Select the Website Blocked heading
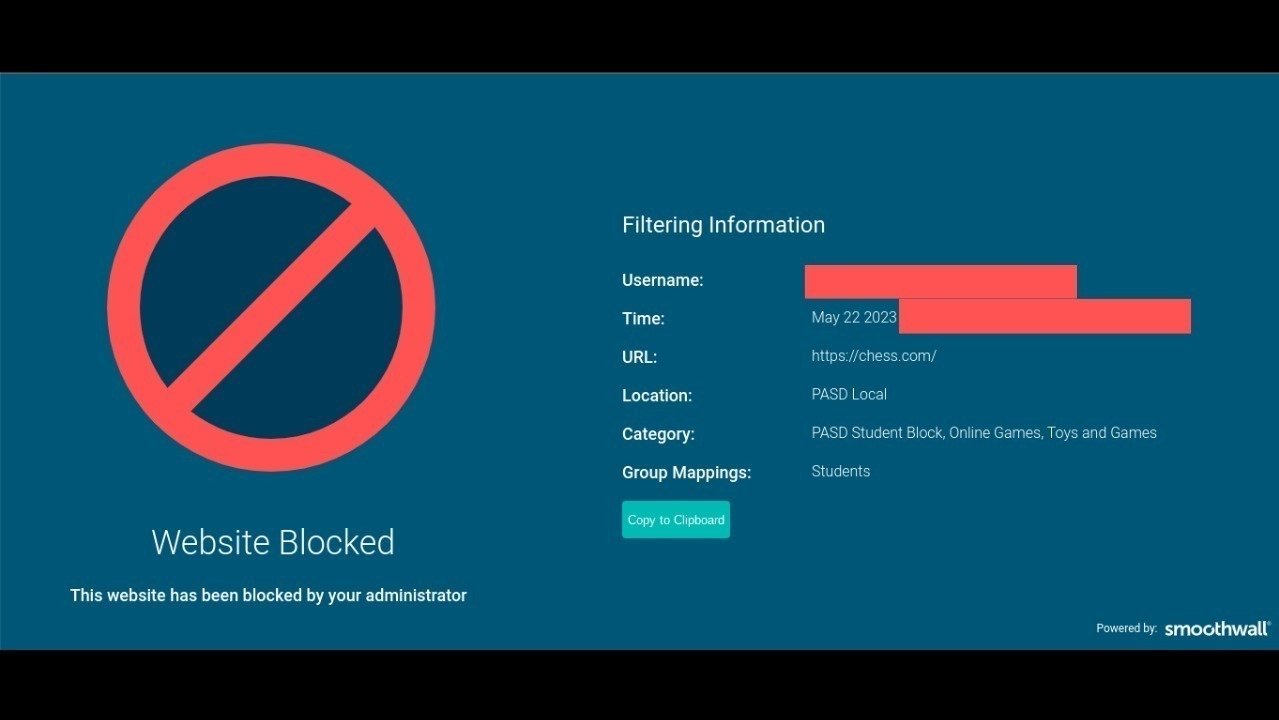This screenshot has width=1279, height=720. click(x=273, y=542)
